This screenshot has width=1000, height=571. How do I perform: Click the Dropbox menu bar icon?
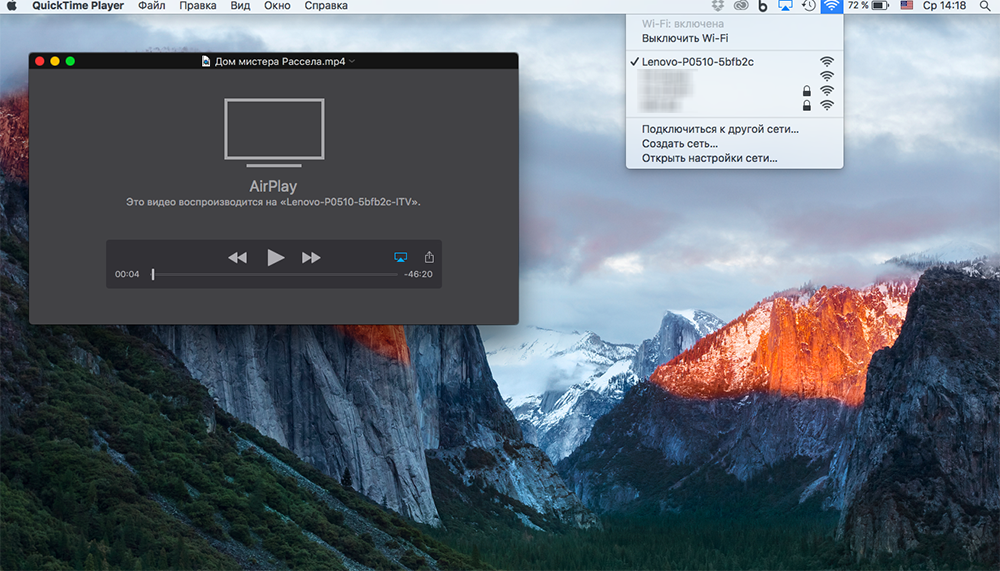click(x=718, y=6)
